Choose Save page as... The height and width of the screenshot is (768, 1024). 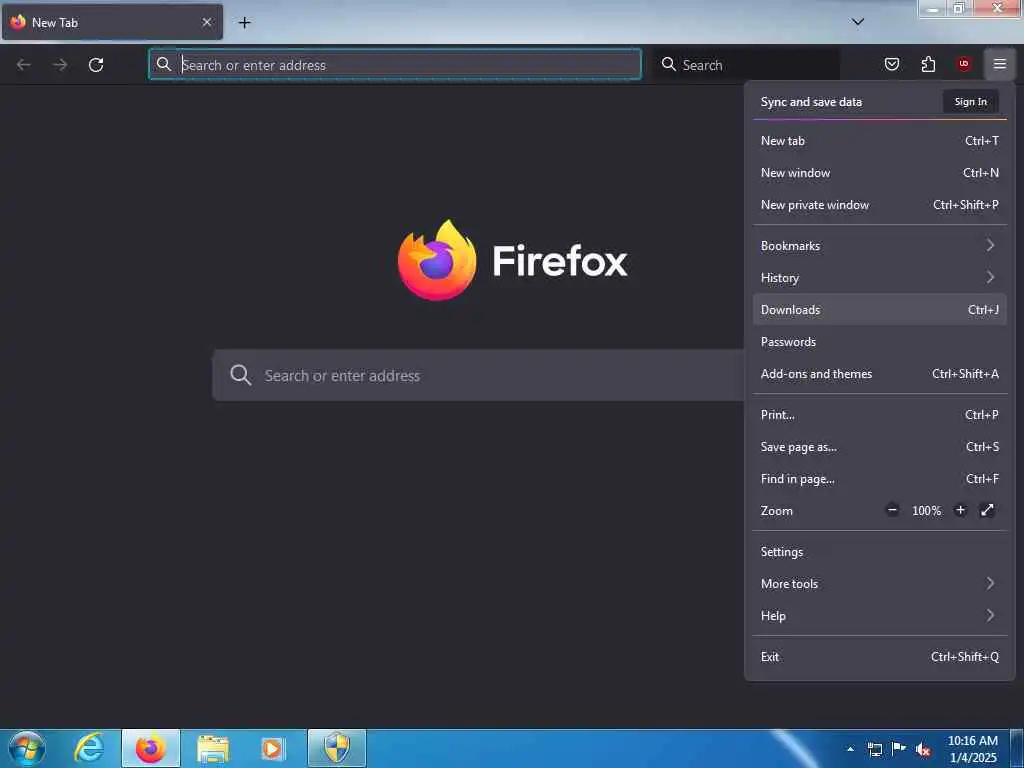tap(880, 447)
